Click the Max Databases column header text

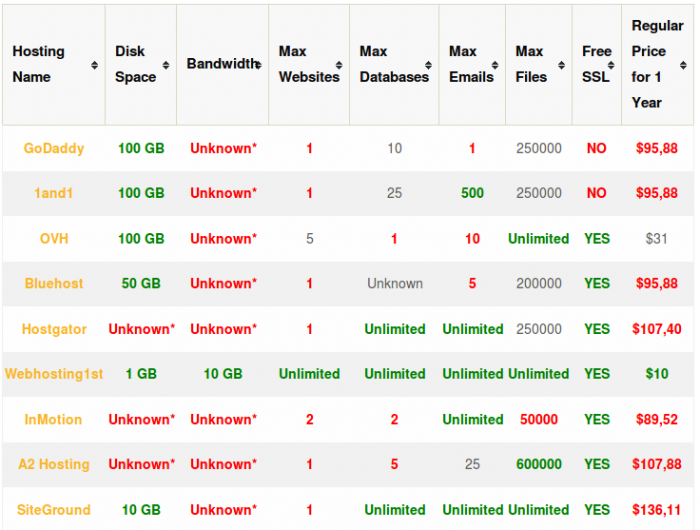394,64
